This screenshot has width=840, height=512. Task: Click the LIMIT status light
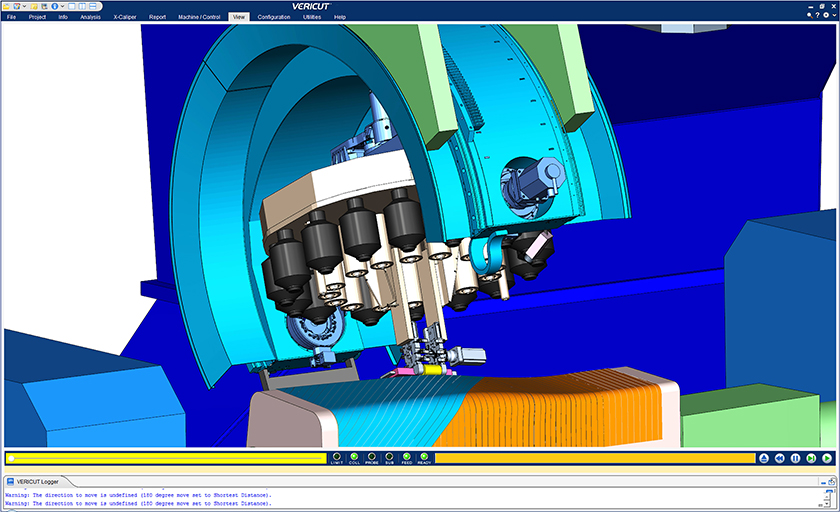(336, 457)
